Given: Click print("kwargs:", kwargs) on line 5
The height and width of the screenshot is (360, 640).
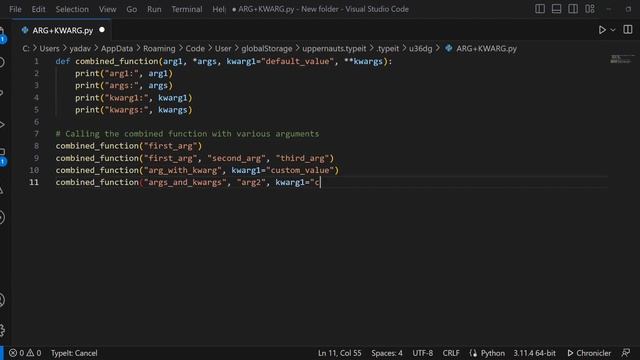Looking at the screenshot, I should click(133, 110).
